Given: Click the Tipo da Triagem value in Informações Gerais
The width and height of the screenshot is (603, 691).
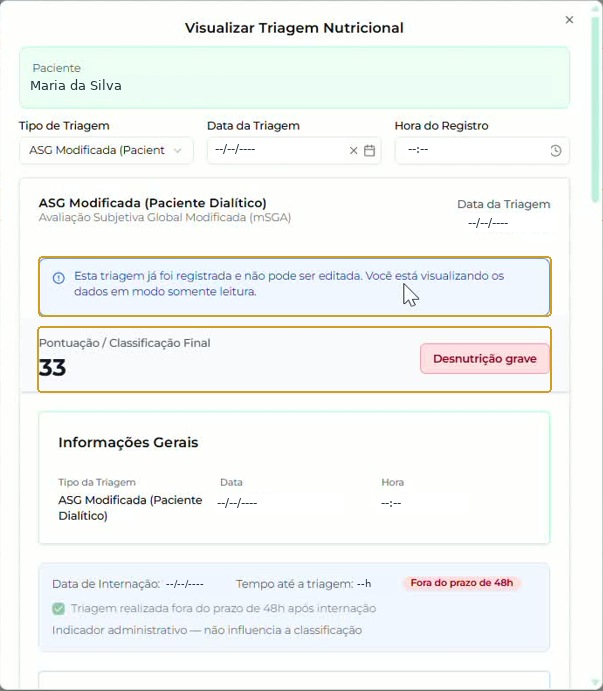Looking at the screenshot, I should (x=130, y=508).
